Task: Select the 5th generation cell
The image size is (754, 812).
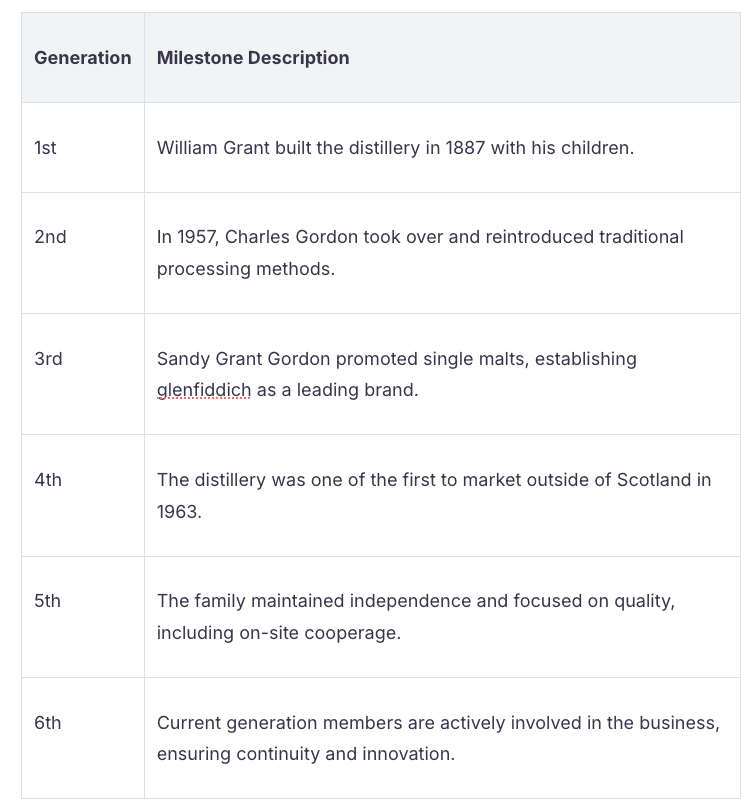Action: pyautogui.click(x=48, y=601)
